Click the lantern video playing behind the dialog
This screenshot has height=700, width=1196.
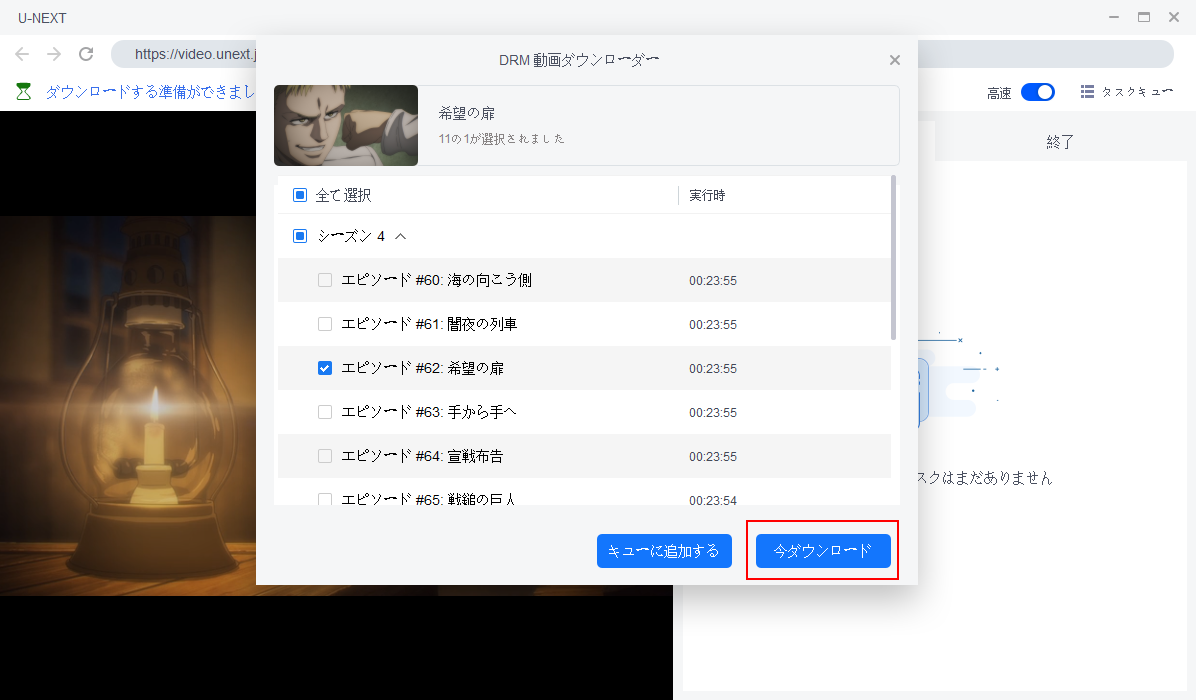(128, 404)
